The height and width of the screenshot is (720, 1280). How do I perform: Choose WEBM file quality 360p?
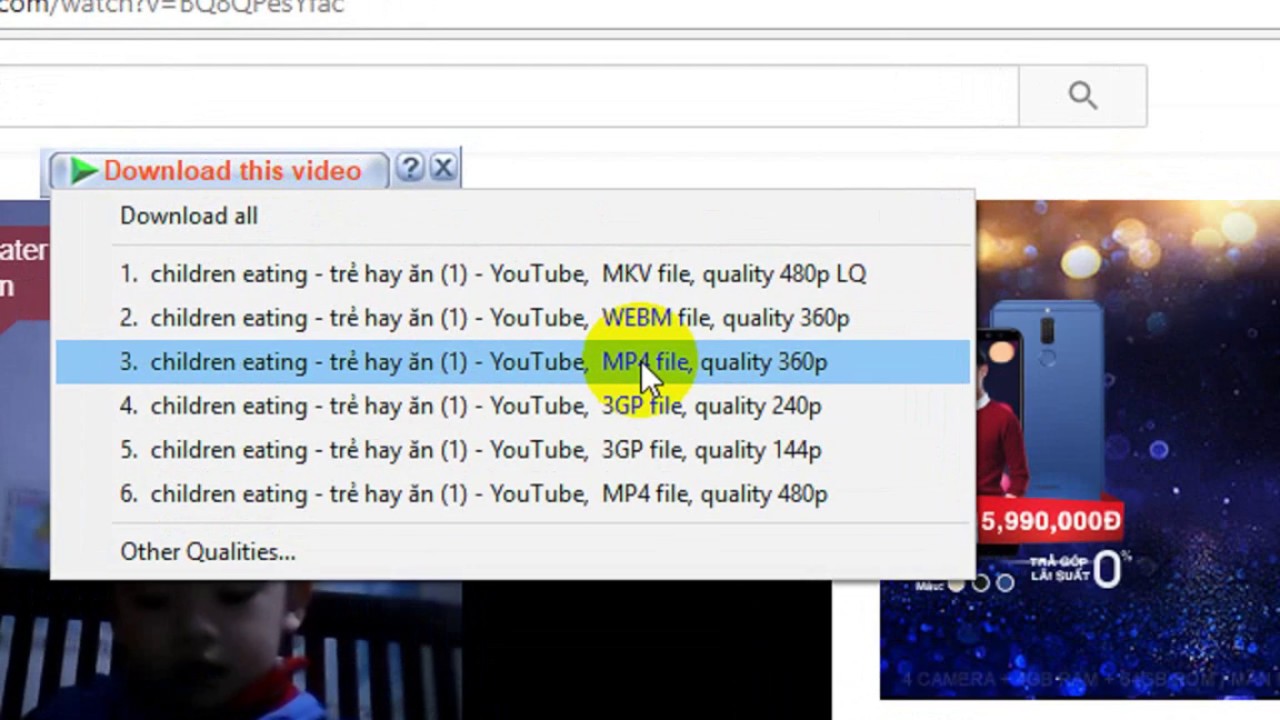[x=512, y=318]
